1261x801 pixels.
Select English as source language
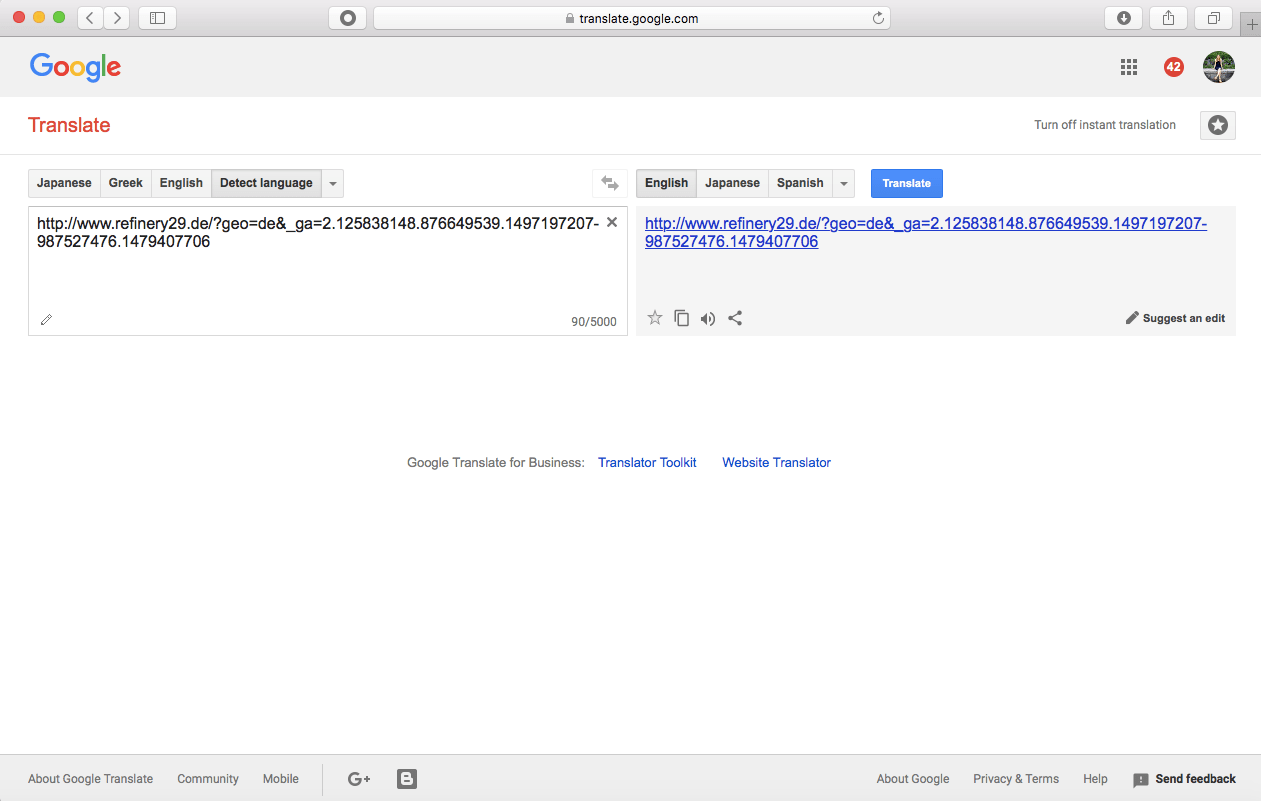[x=181, y=183]
